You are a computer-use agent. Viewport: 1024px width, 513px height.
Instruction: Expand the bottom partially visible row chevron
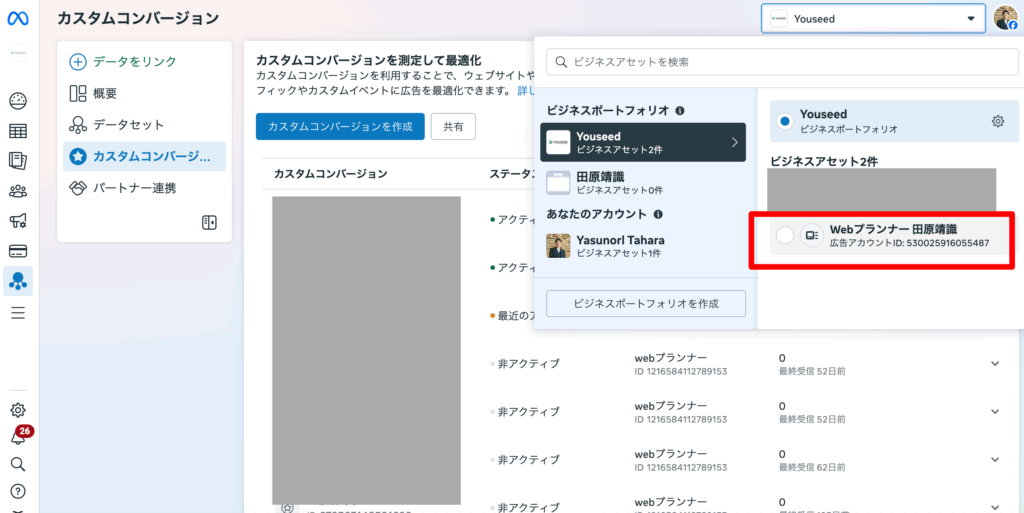995,506
